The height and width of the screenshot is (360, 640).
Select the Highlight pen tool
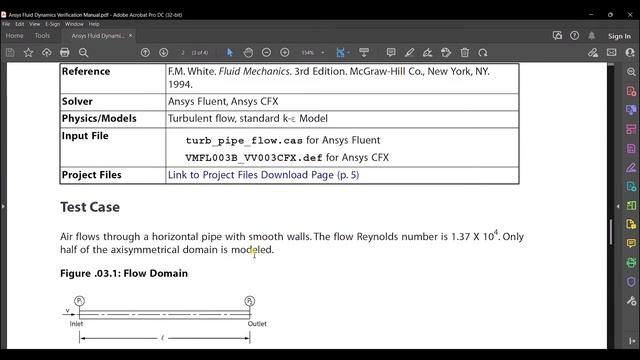(x=409, y=53)
